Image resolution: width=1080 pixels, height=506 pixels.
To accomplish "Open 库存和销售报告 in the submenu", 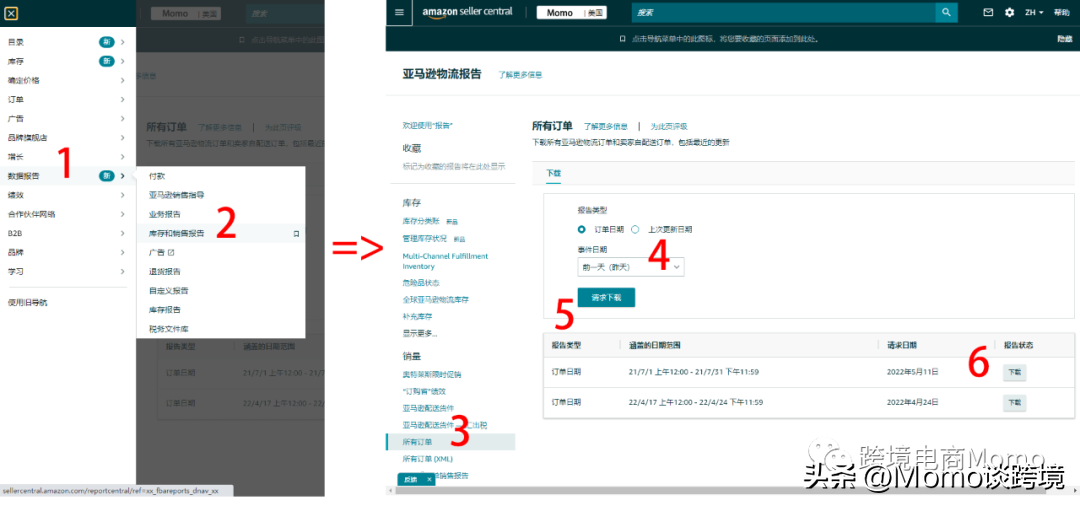I will [176, 233].
